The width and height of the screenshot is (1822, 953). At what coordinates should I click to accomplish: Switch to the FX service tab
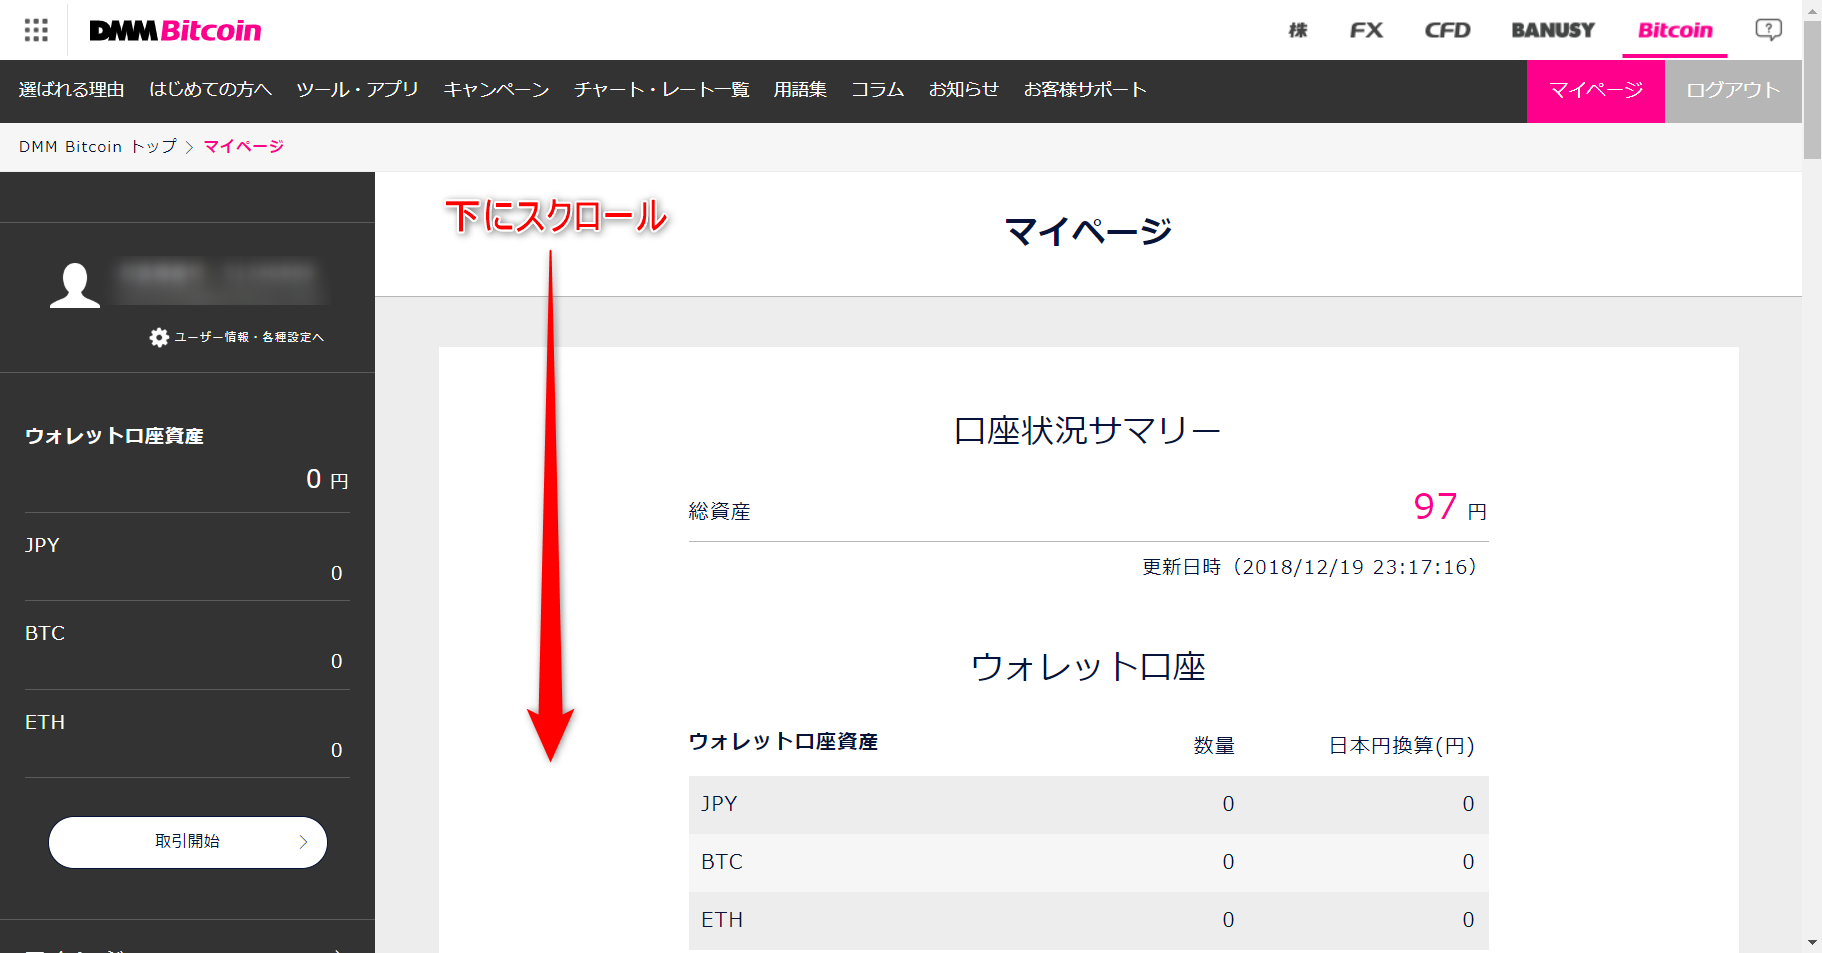1366,30
